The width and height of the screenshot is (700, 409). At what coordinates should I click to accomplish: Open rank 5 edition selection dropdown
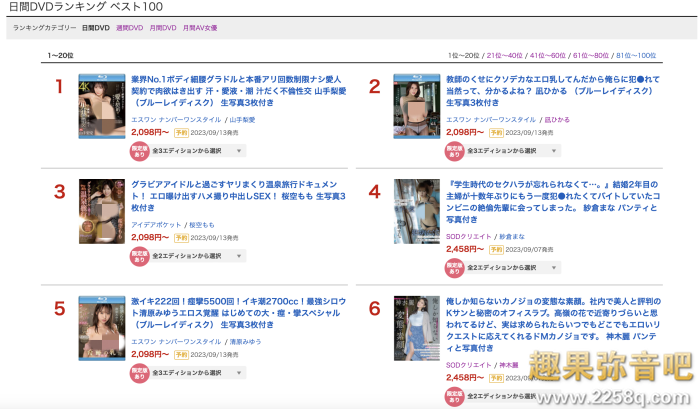click(x=198, y=373)
